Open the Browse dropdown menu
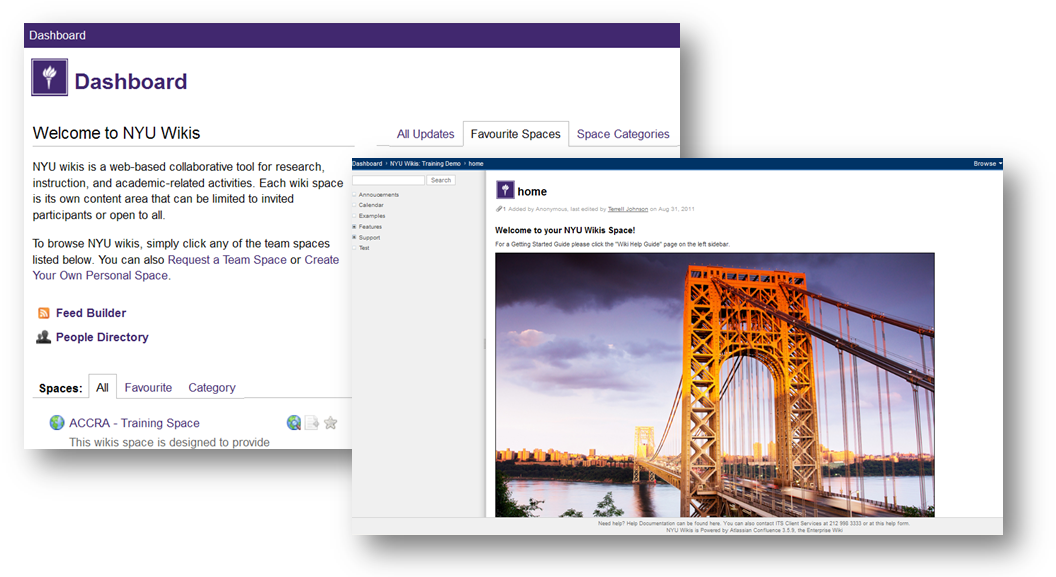Viewport: 1056px width, 577px height. [987, 163]
